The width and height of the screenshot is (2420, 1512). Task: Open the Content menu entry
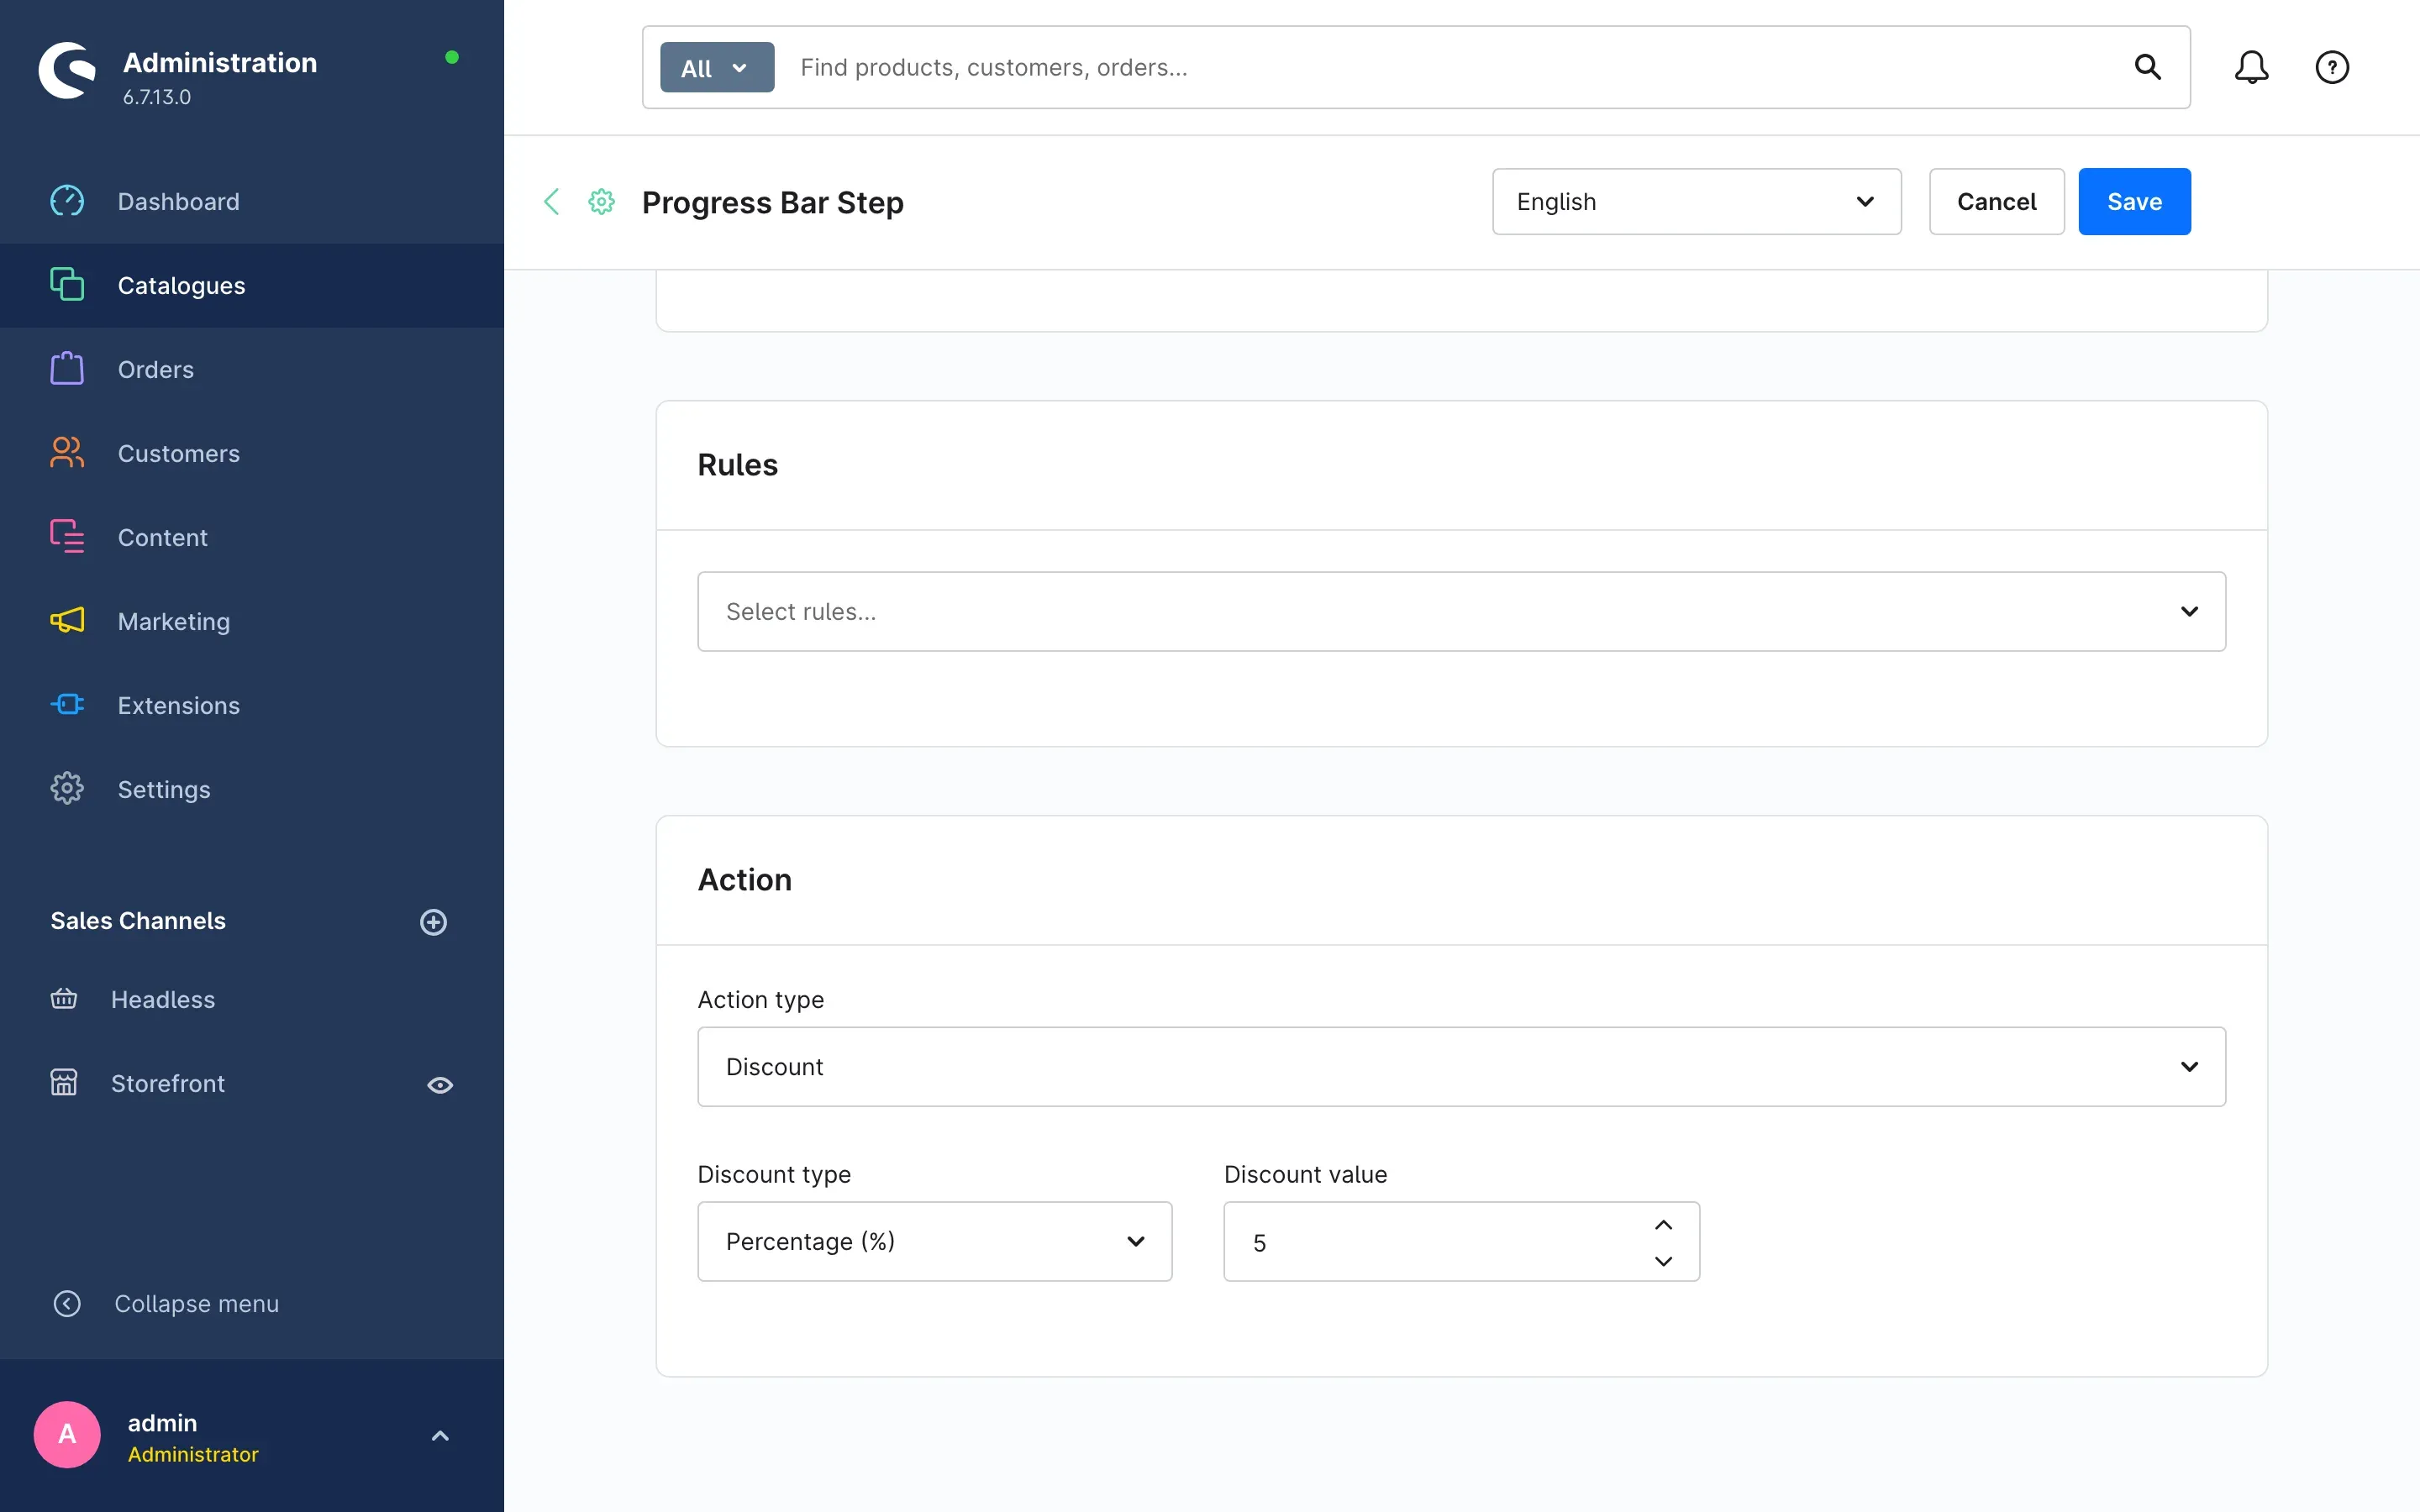(x=252, y=537)
